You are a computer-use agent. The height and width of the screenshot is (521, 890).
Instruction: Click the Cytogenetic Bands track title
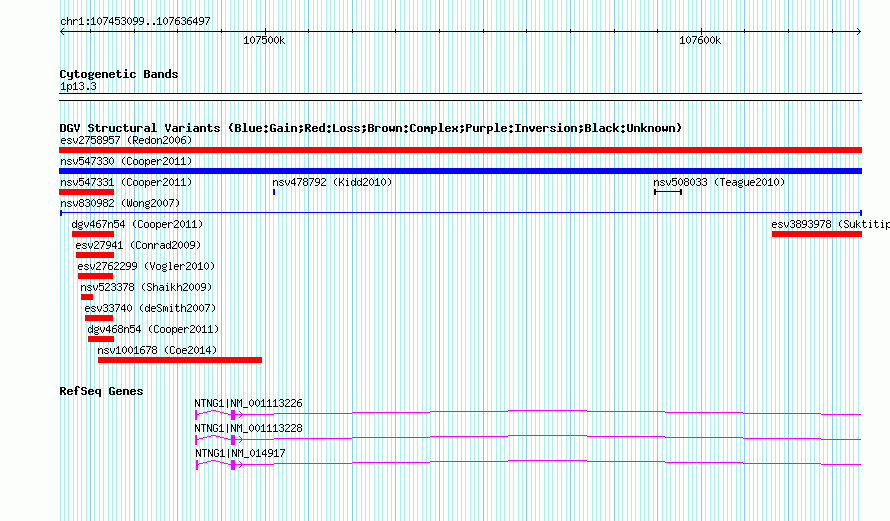[119, 74]
